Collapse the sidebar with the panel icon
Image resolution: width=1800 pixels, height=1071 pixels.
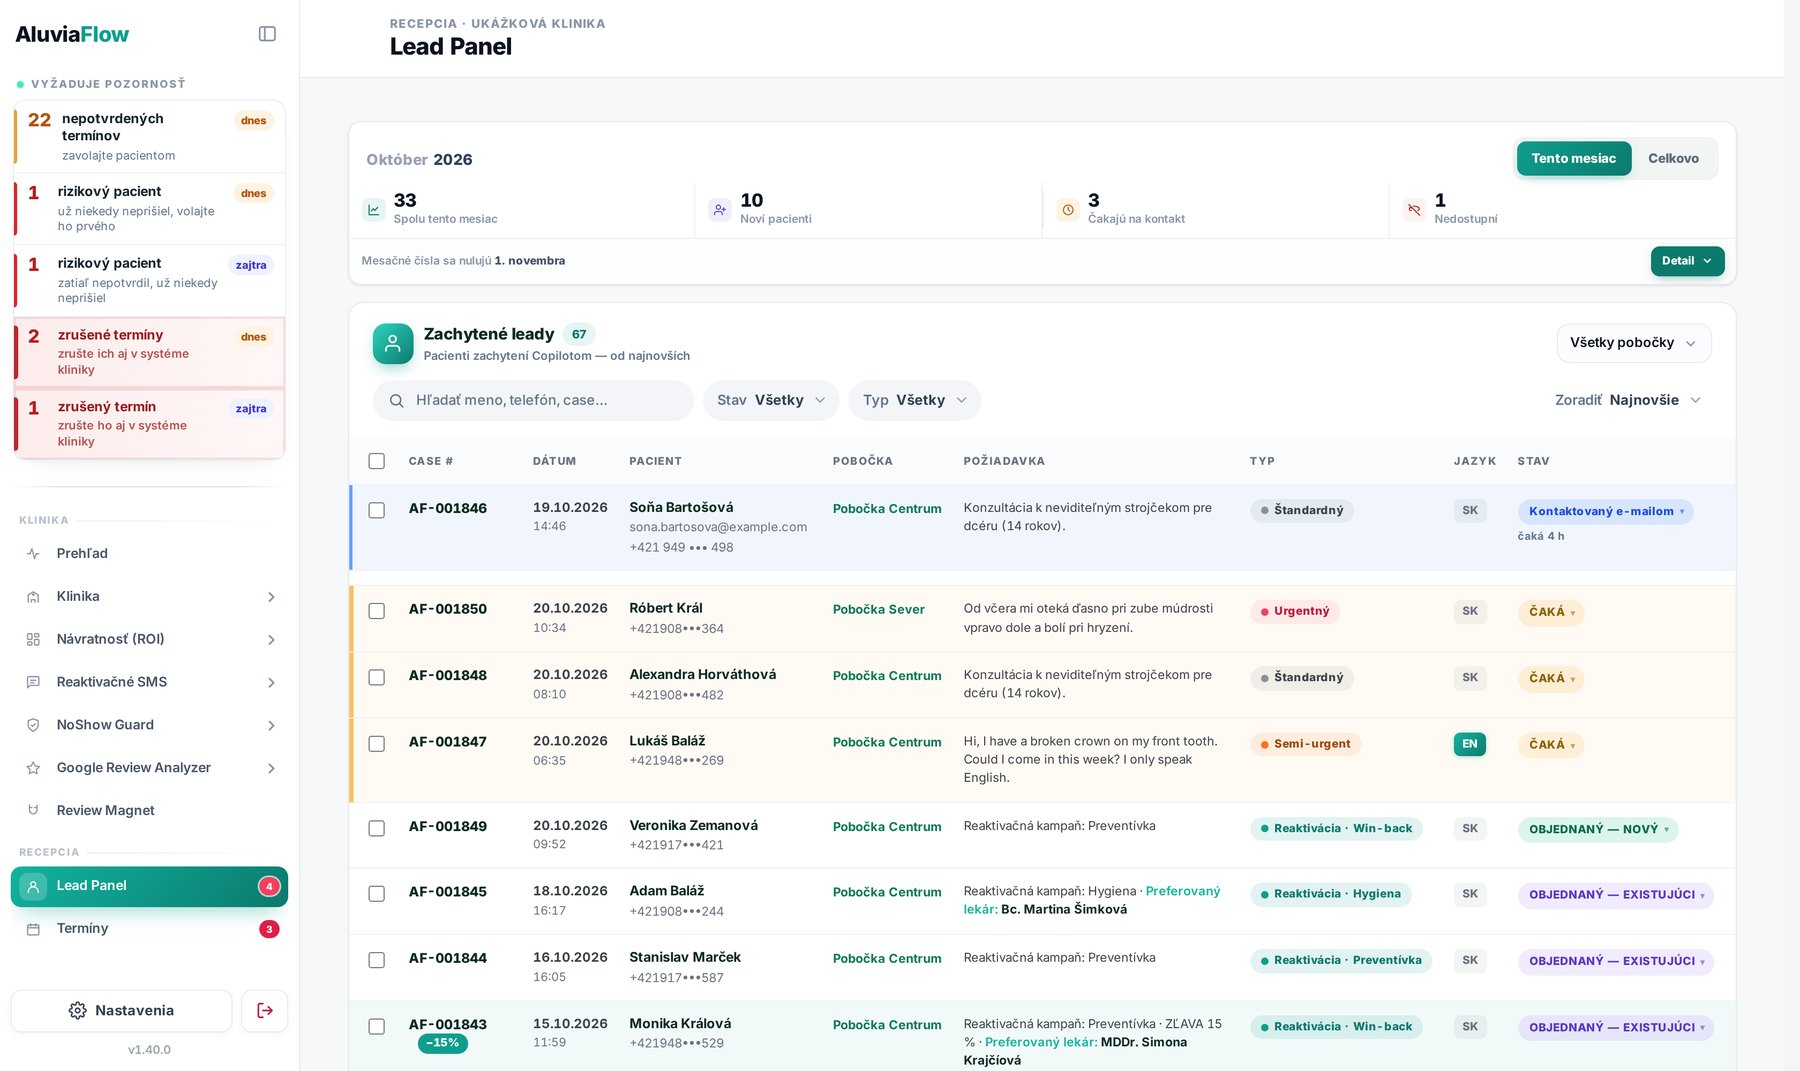(x=267, y=34)
